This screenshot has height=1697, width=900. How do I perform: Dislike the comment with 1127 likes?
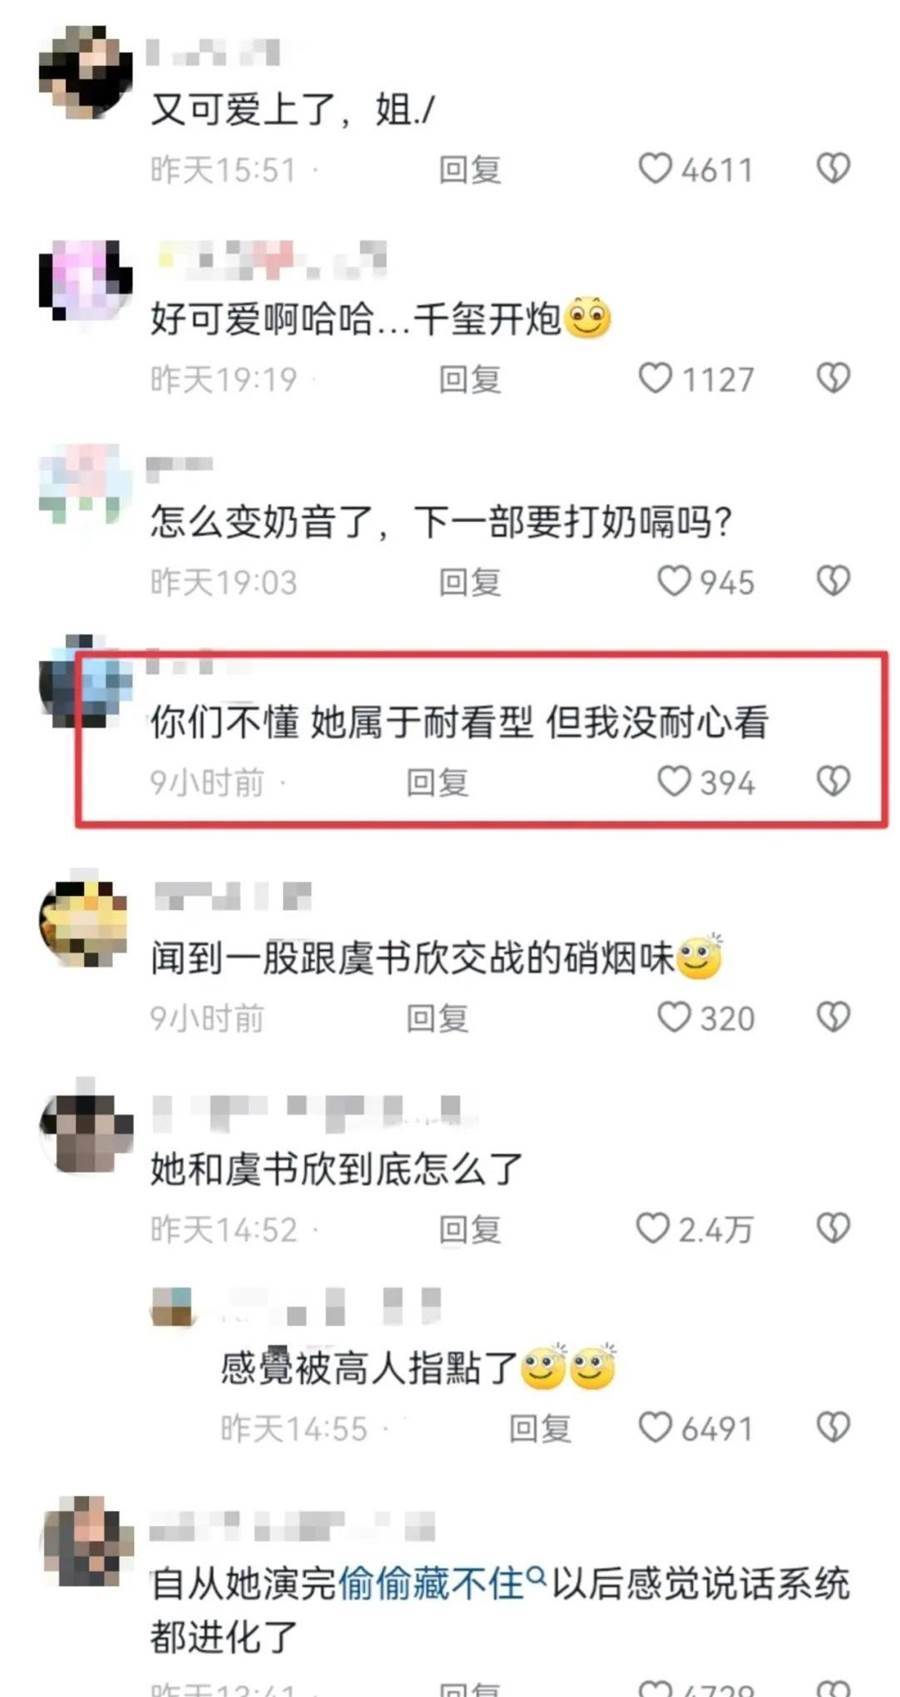coord(833,378)
